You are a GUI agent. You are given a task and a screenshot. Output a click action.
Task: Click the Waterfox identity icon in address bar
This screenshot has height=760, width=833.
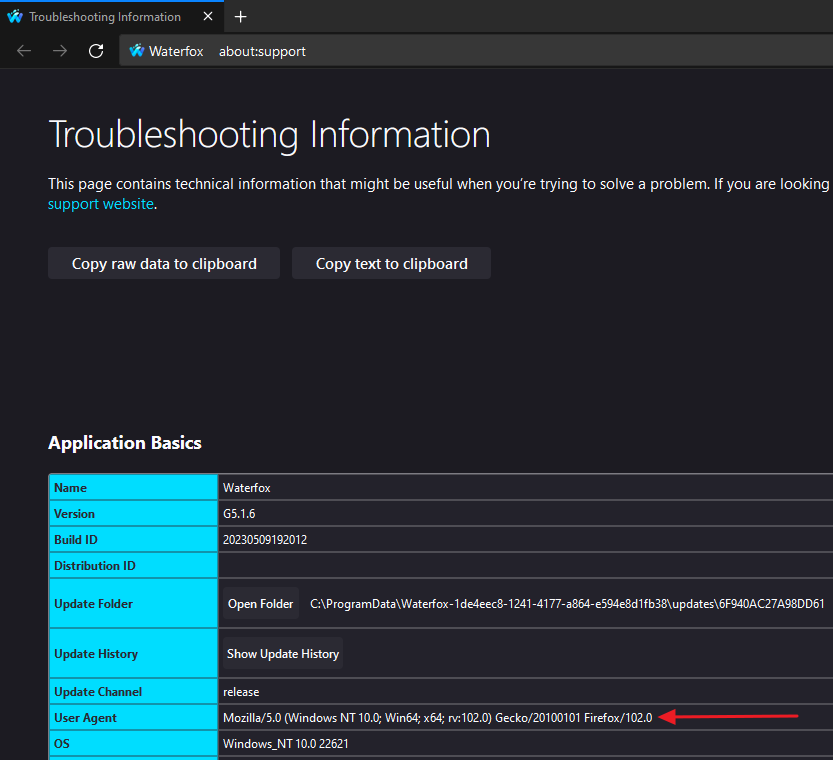(x=137, y=51)
